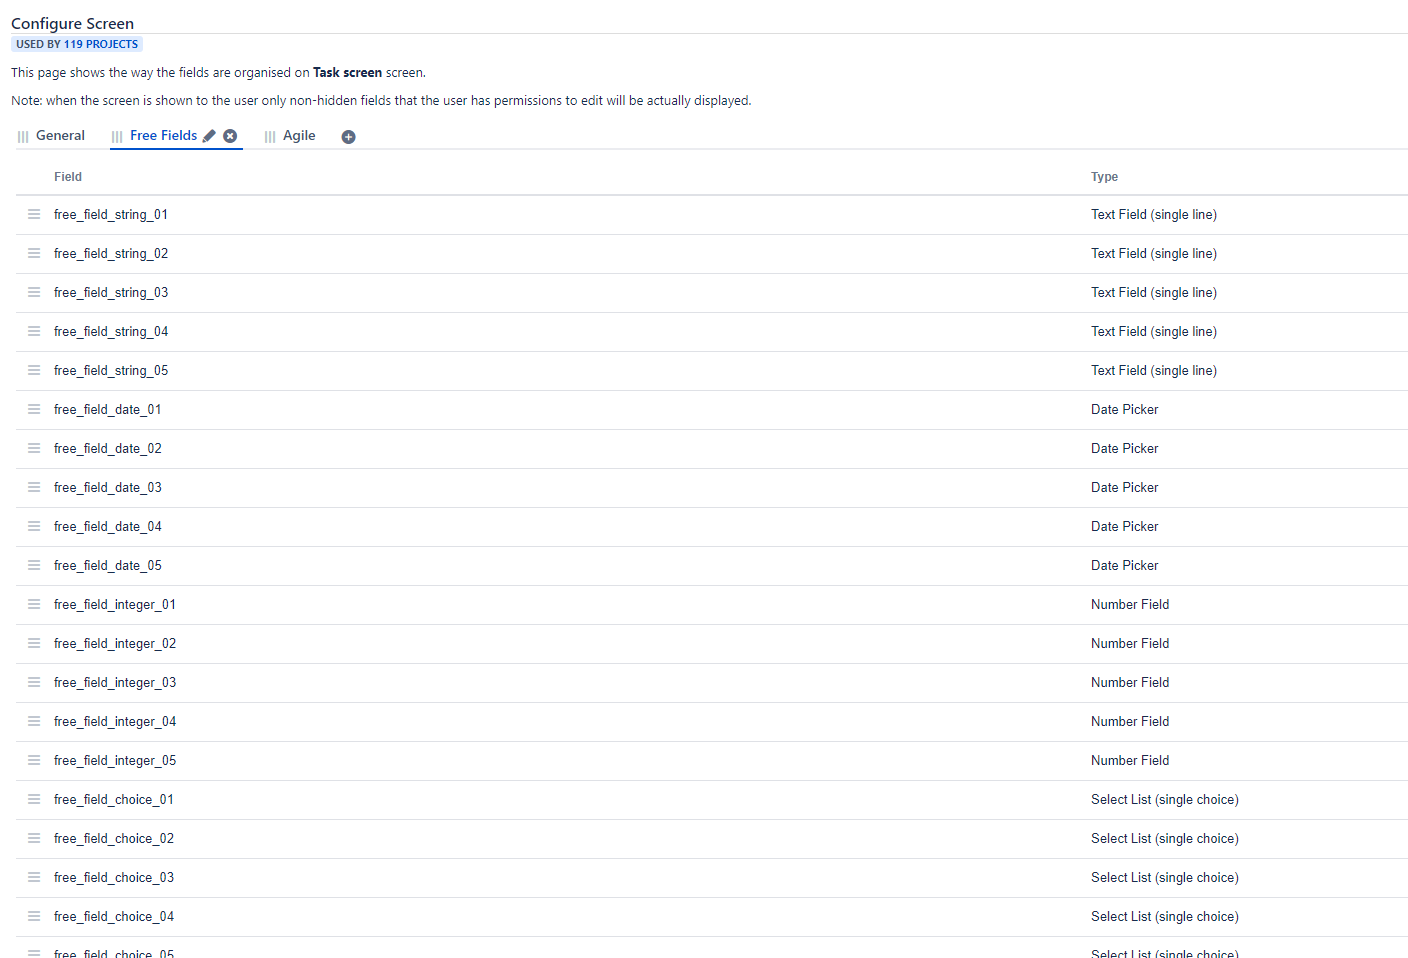
Task: Click the bold Task screen name text
Action: [347, 72]
